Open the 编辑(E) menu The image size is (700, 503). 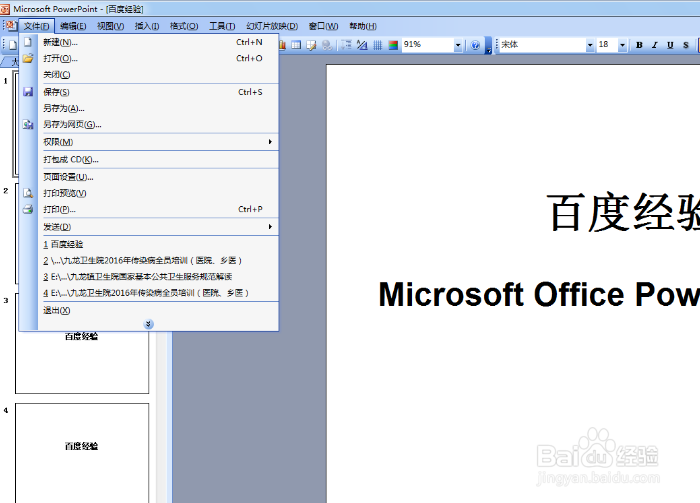pos(73,26)
